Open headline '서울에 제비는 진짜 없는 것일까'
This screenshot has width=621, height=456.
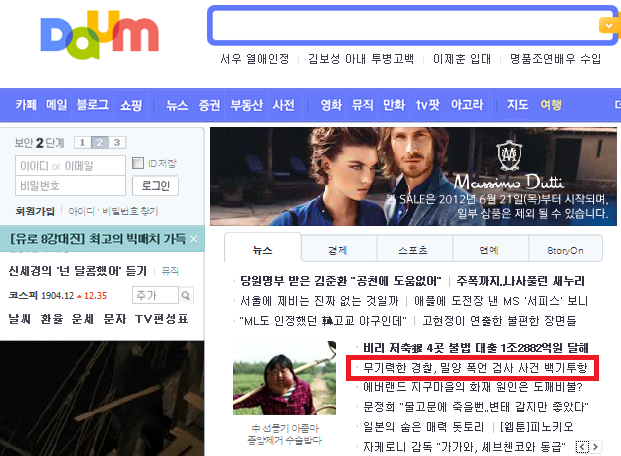(319, 301)
